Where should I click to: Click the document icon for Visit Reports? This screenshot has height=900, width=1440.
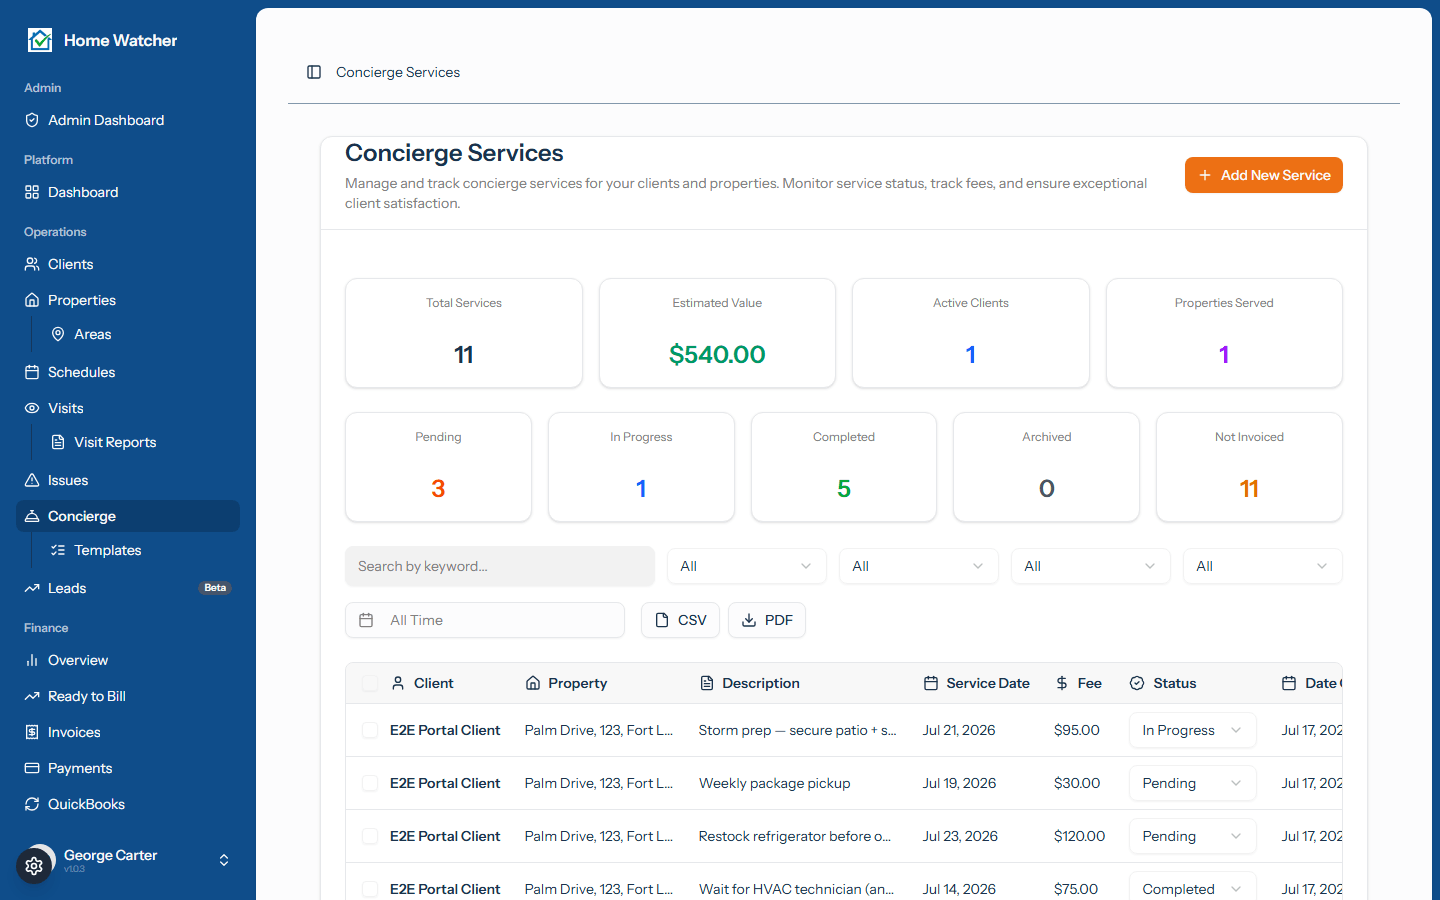click(58, 442)
